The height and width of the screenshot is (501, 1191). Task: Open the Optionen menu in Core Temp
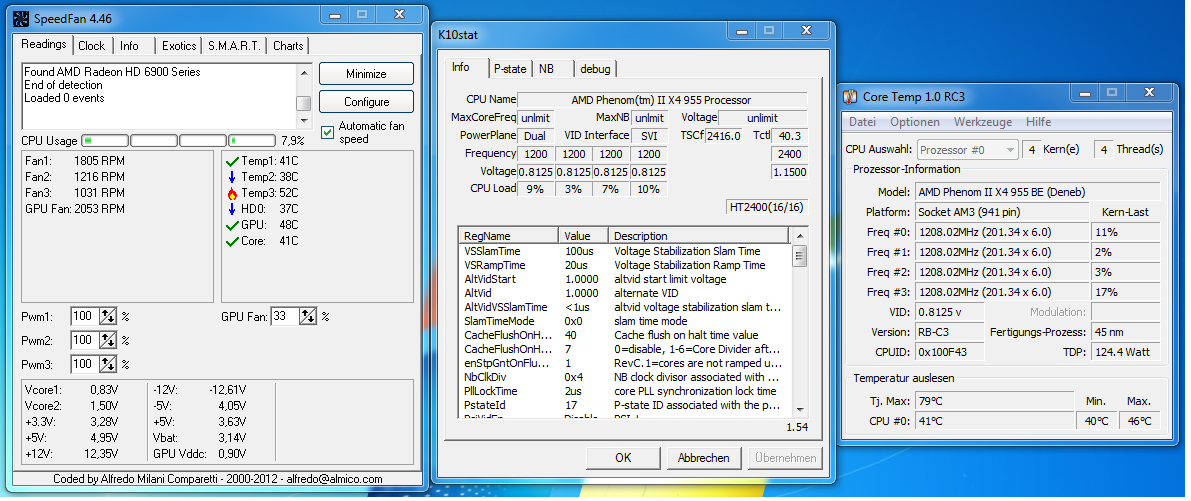915,121
